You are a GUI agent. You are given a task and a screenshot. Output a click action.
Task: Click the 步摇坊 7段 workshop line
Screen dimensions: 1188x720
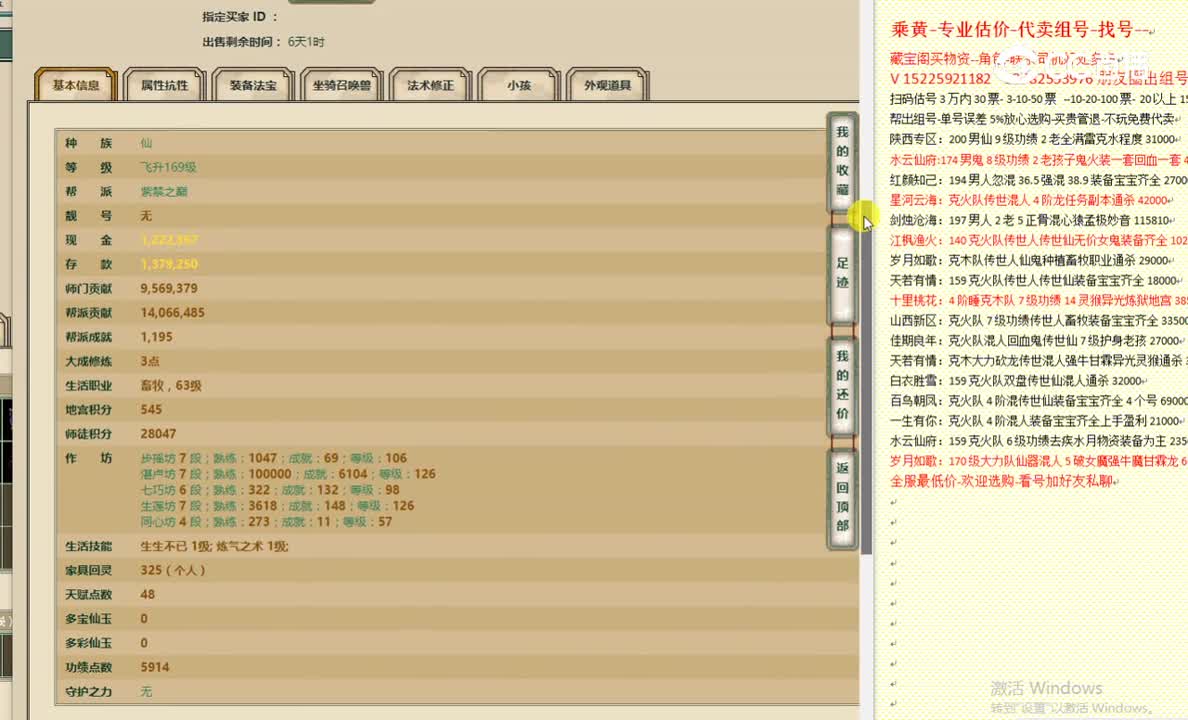coord(274,458)
